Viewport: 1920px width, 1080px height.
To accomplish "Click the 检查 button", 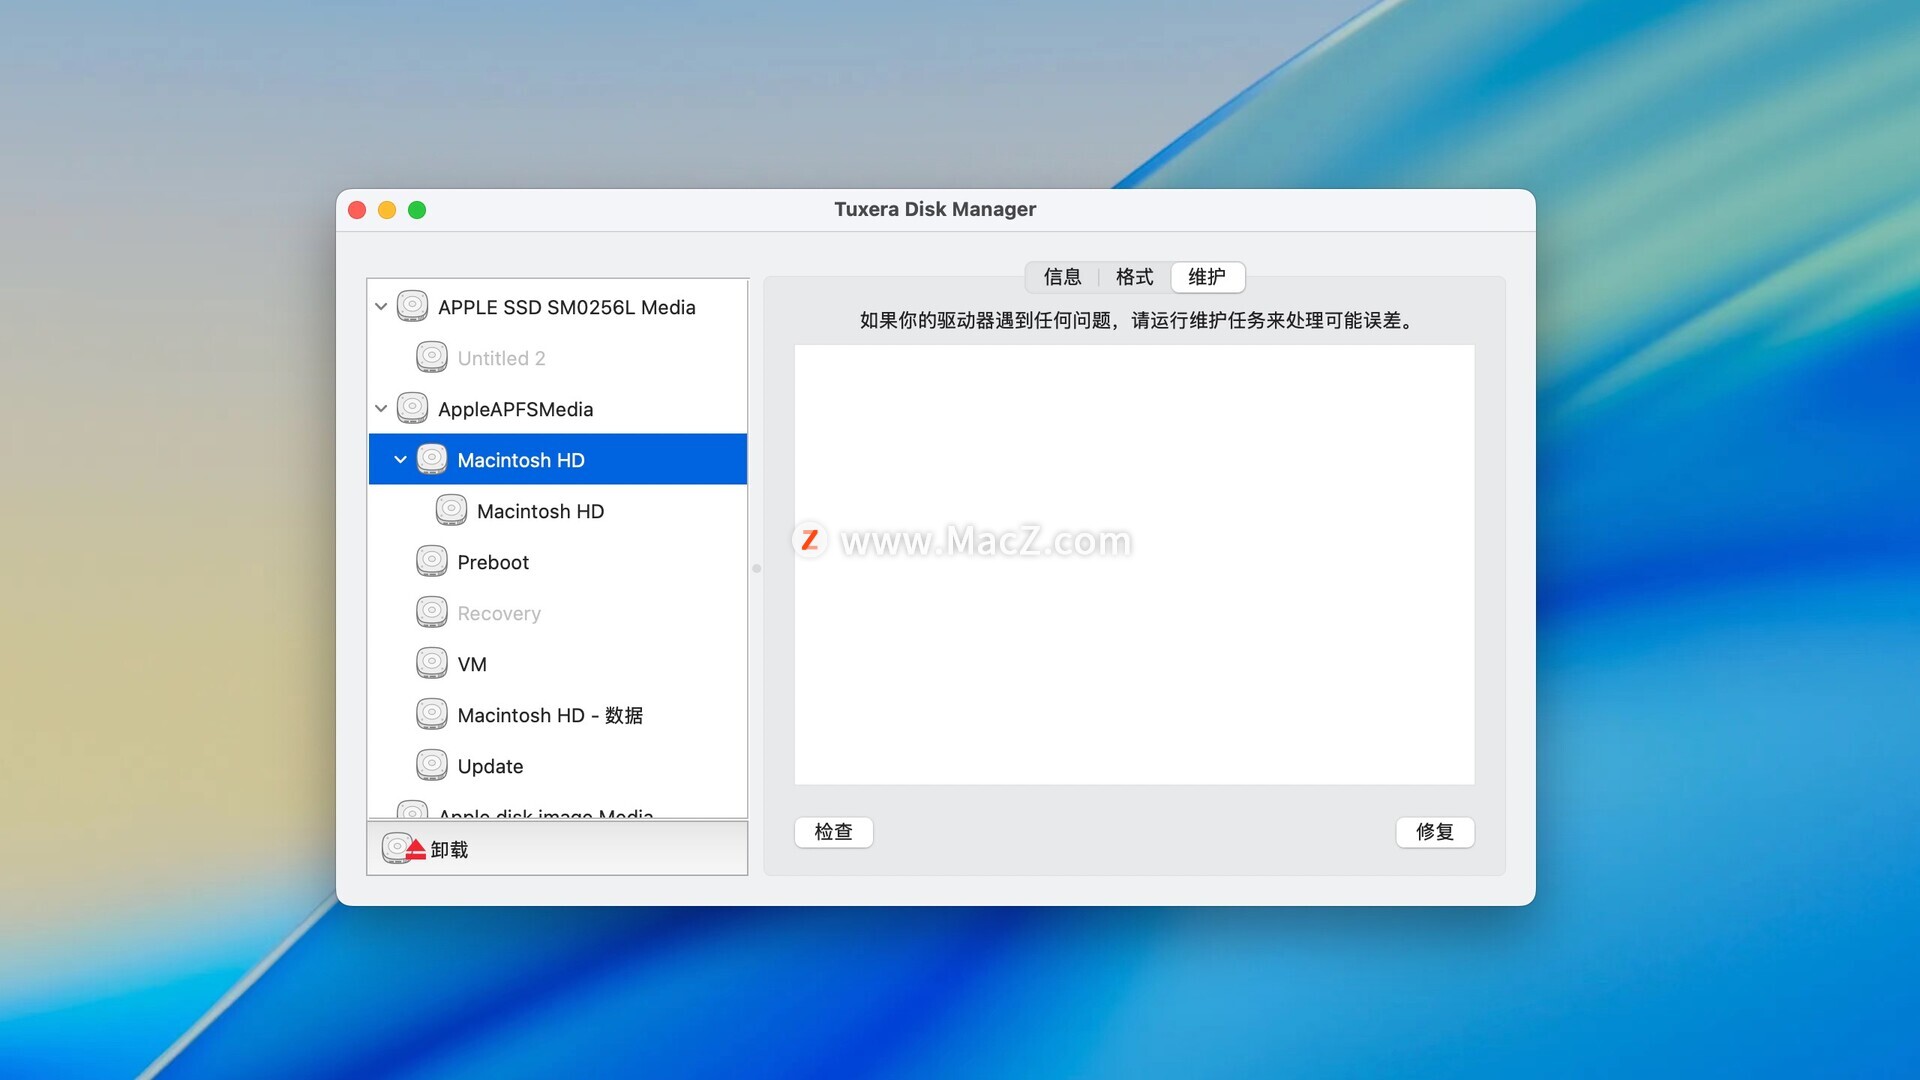I will click(833, 832).
